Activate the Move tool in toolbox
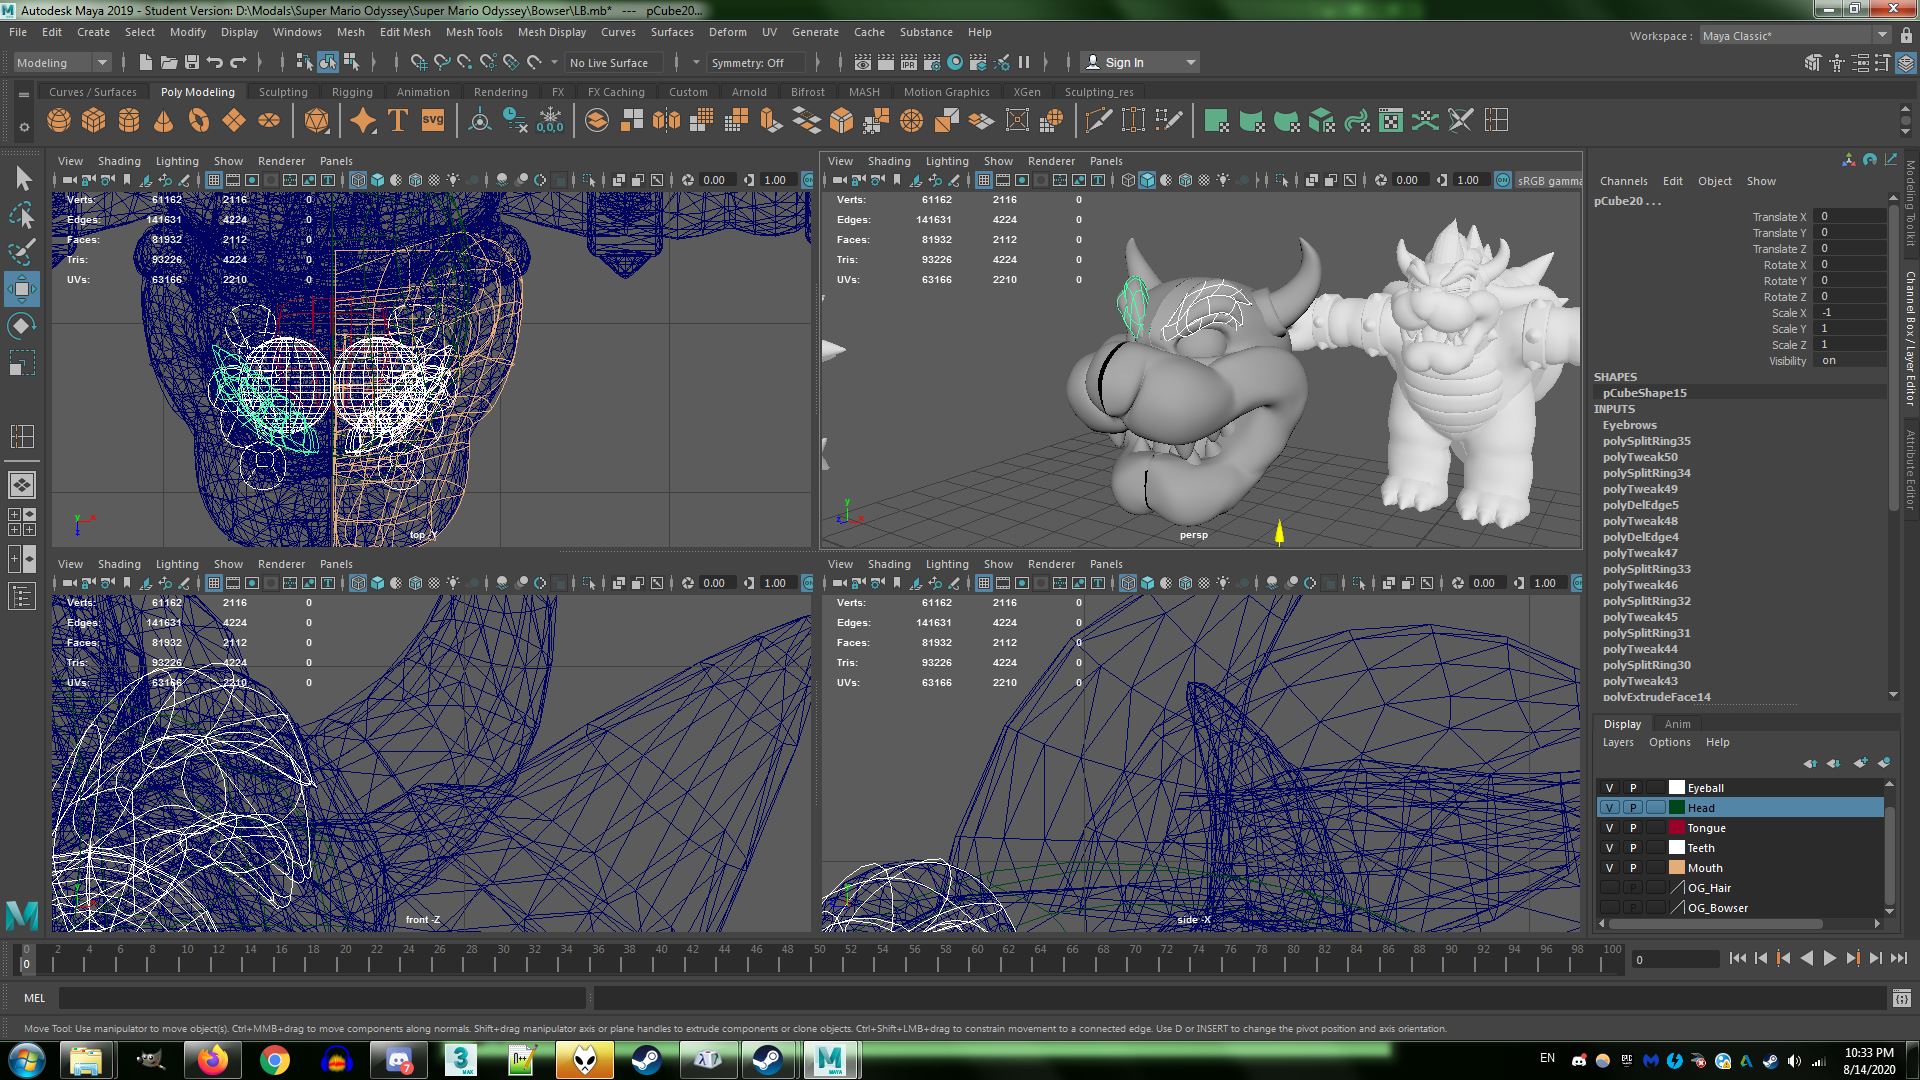The height and width of the screenshot is (1080, 1920). point(22,289)
